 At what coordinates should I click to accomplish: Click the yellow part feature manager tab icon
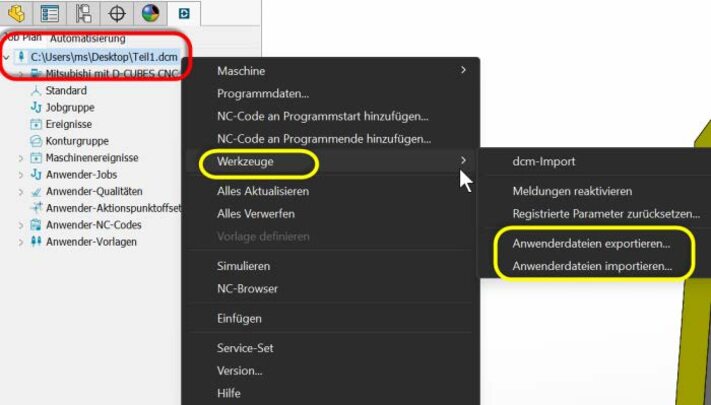[16, 13]
